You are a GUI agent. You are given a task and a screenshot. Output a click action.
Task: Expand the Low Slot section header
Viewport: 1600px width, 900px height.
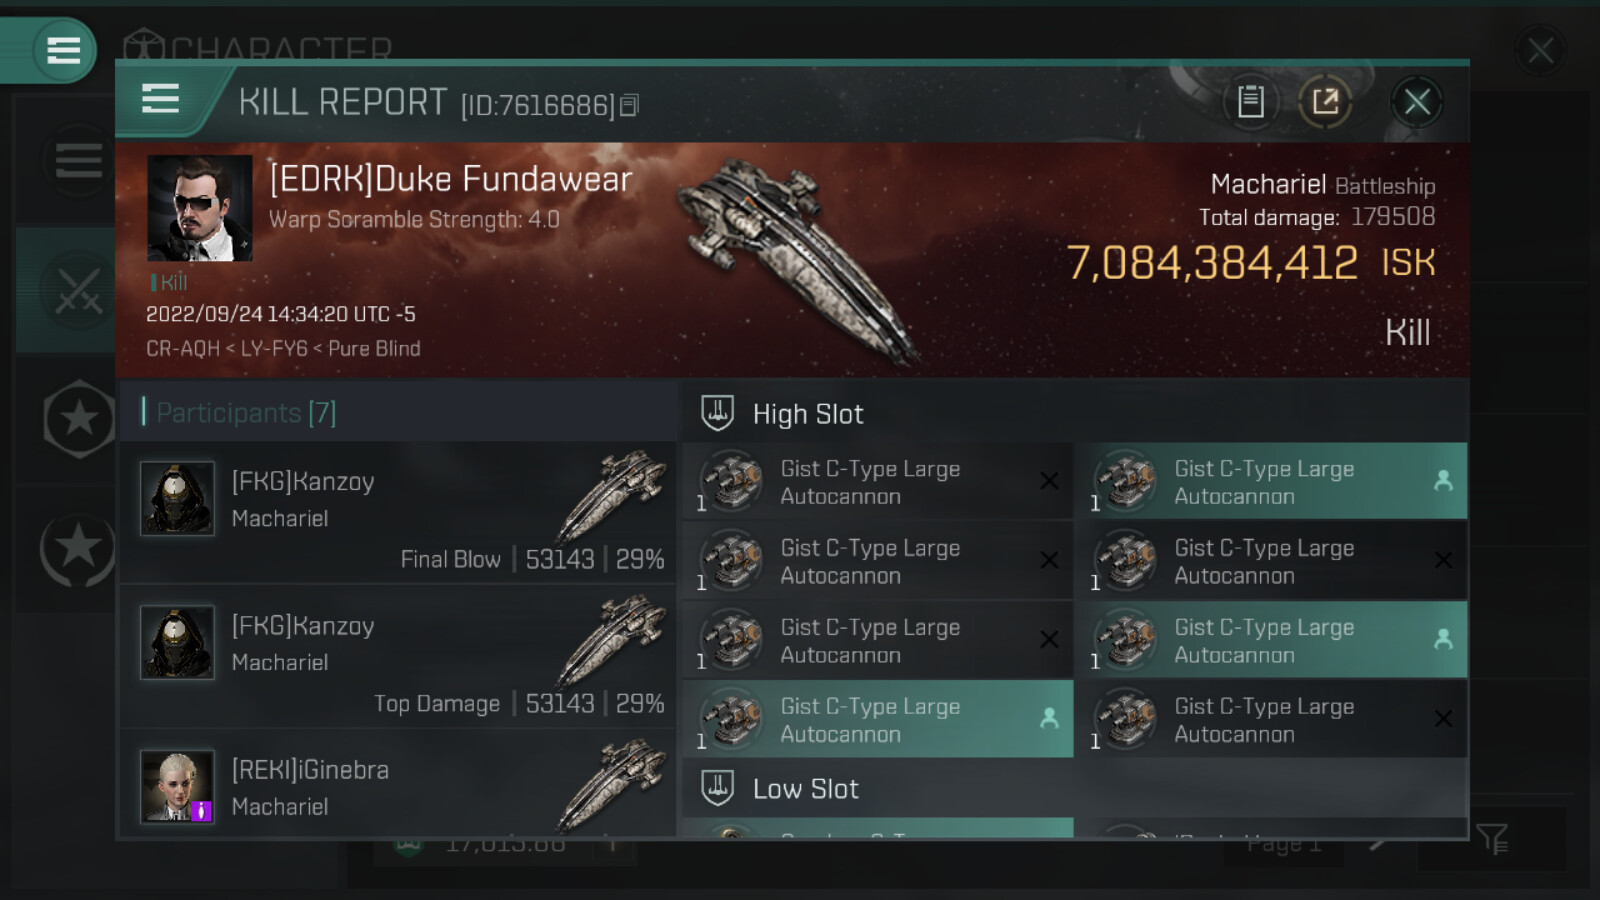tap(805, 789)
